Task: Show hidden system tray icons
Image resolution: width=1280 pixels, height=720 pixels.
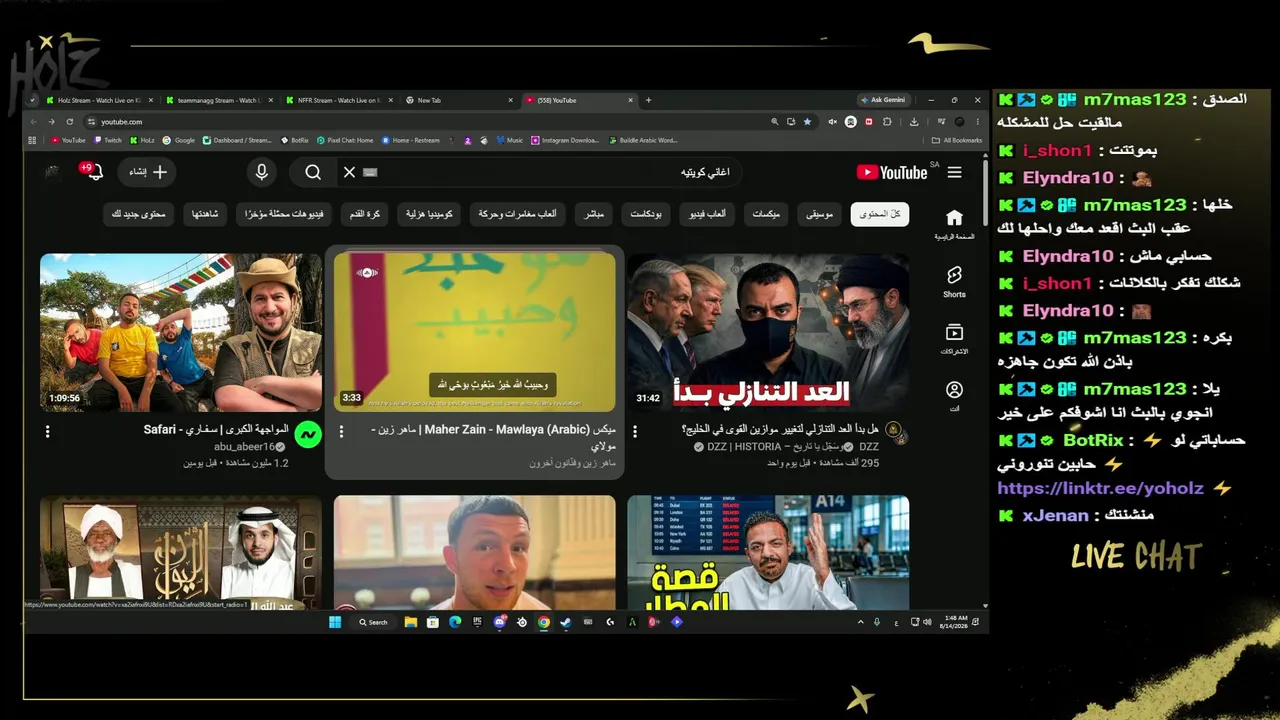Action: coord(860,622)
